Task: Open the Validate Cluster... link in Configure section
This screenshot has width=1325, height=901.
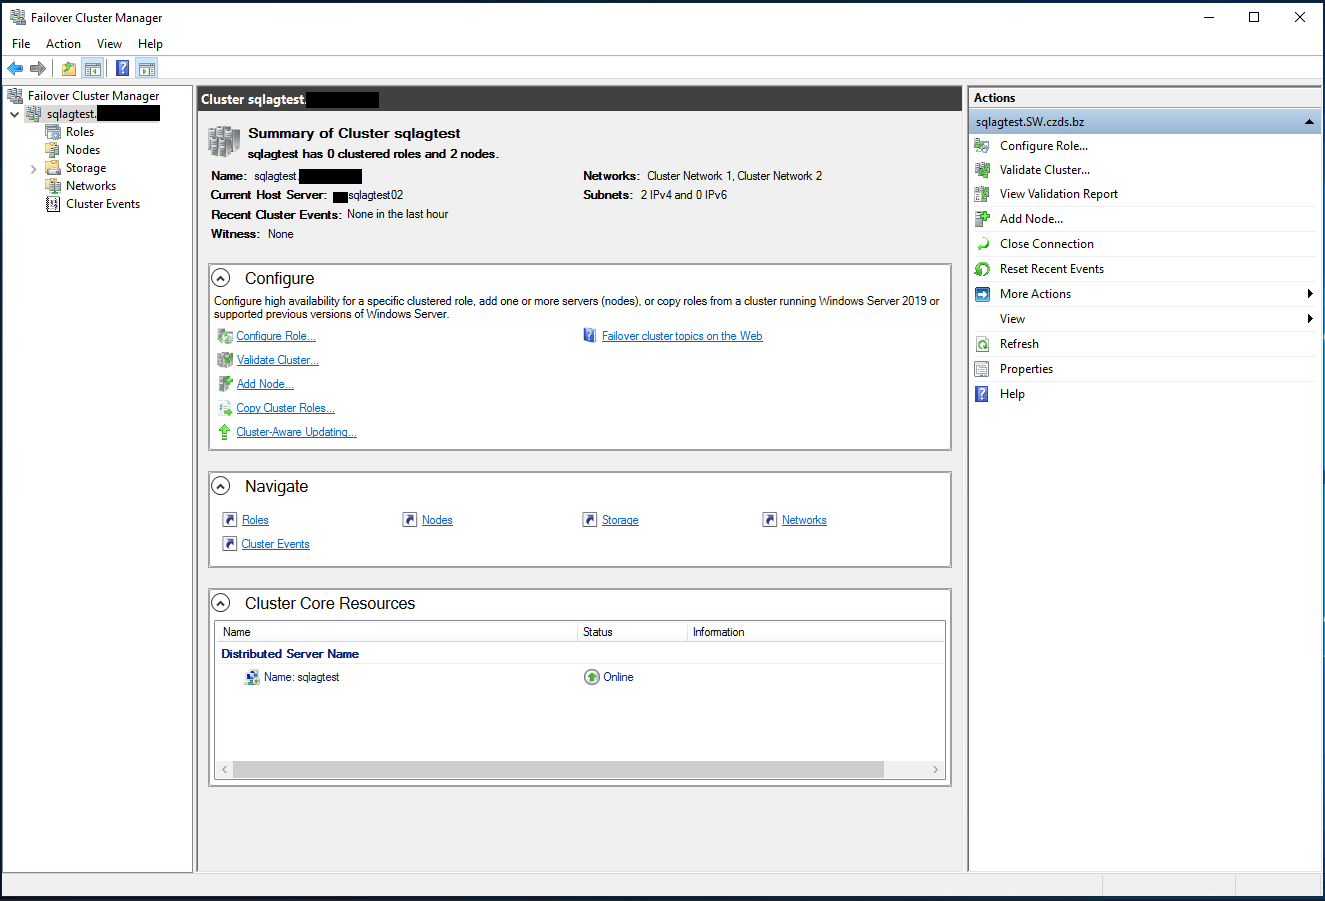Action: (278, 360)
